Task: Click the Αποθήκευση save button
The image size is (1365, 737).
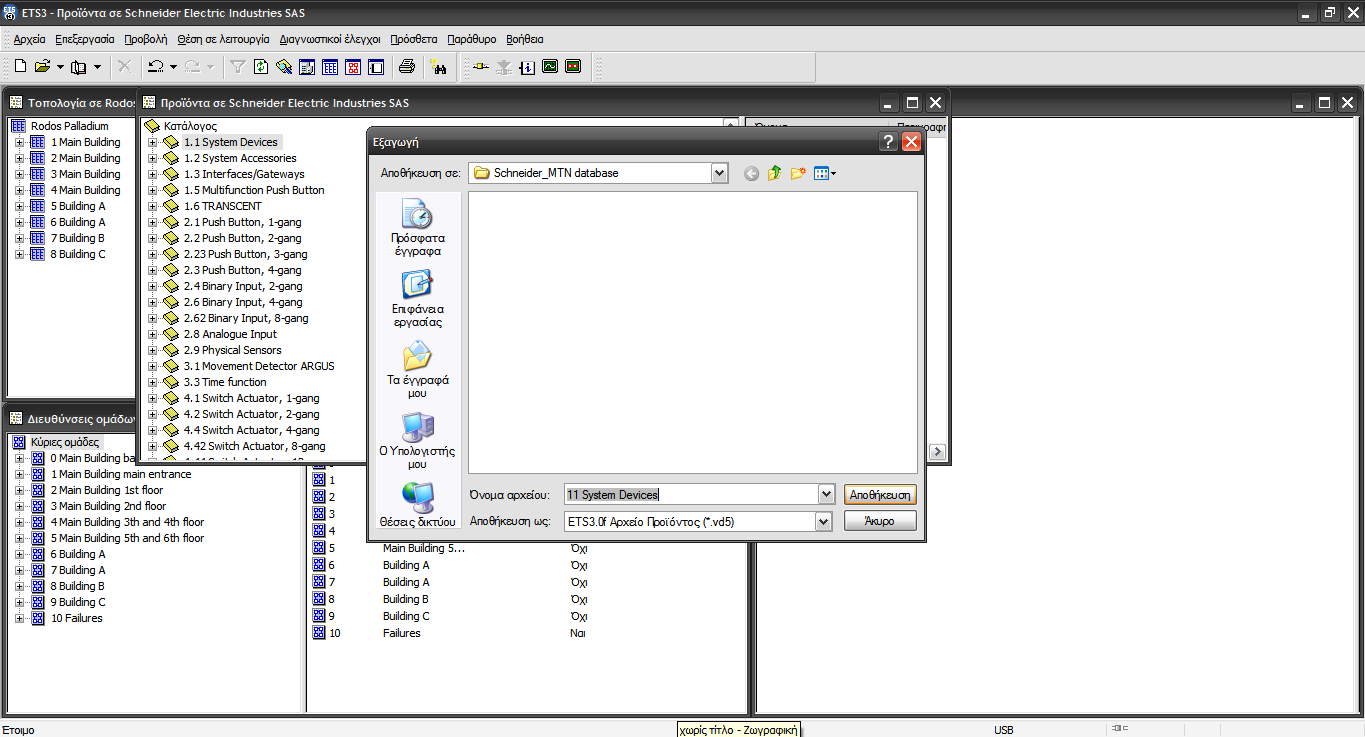Action: pyautogui.click(x=880, y=494)
